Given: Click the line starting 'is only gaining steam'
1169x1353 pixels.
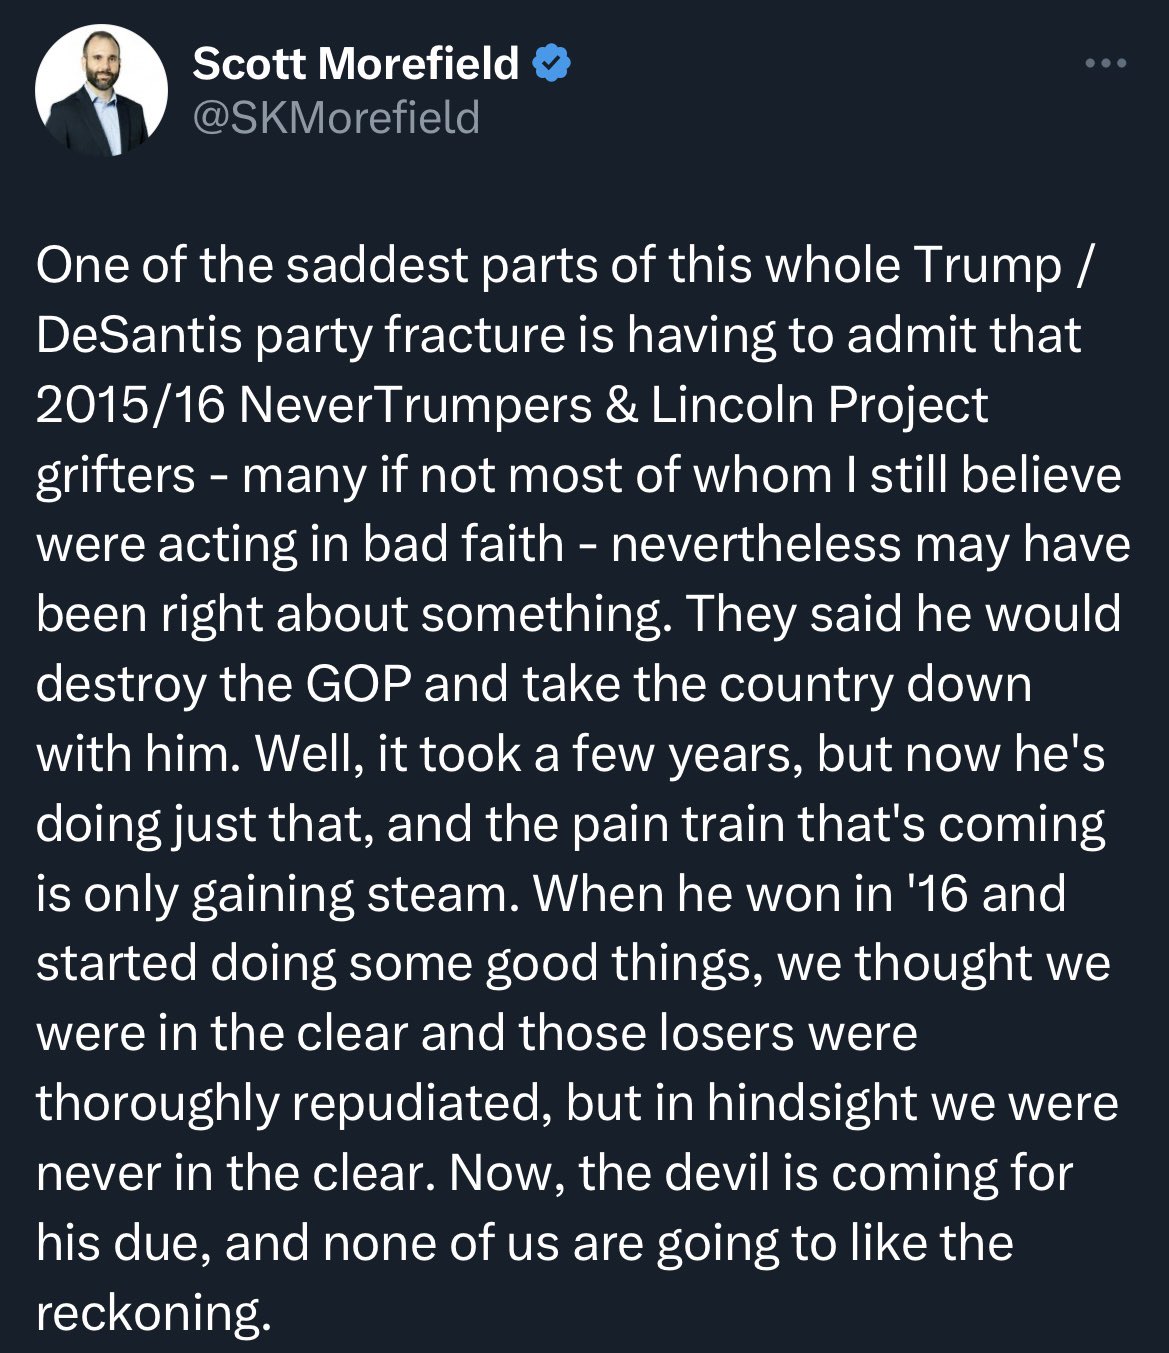Looking at the screenshot, I should pos(551,895).
